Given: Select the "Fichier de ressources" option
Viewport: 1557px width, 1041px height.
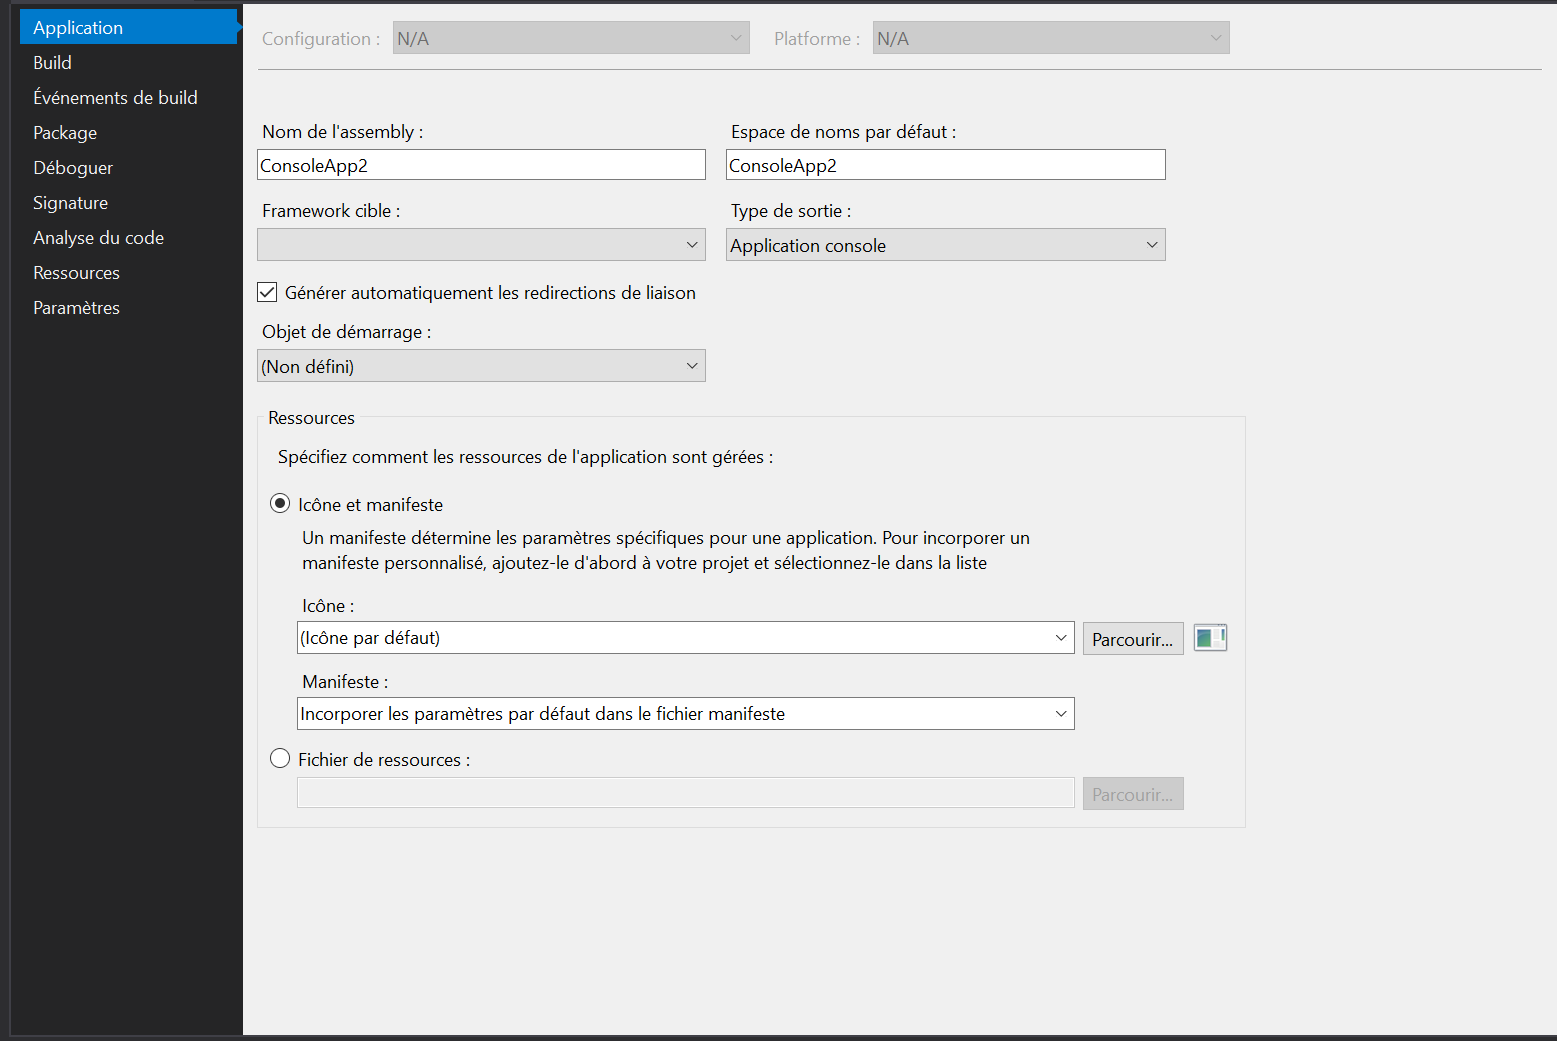Looking at the screenshot, I should [280, 758].
